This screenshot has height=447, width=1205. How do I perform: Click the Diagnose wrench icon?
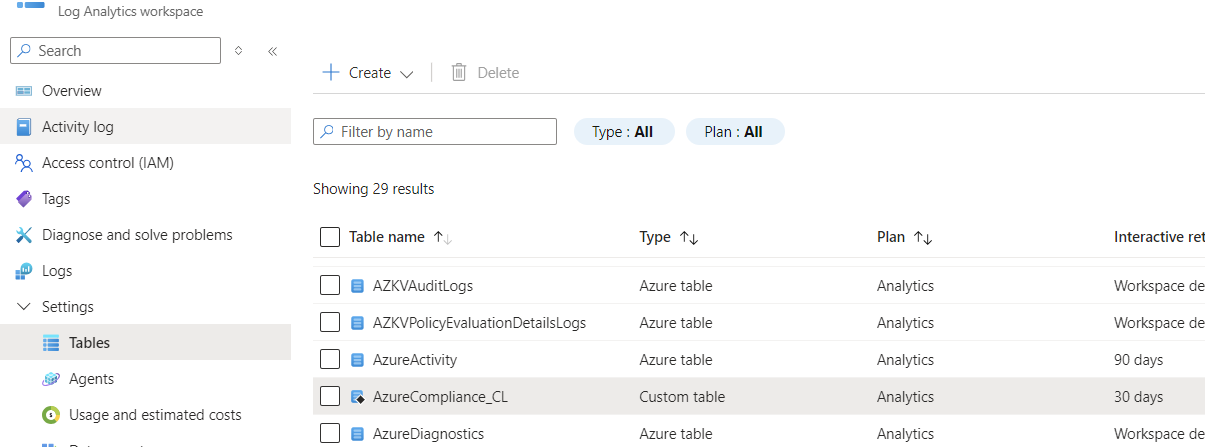[24, 235]
